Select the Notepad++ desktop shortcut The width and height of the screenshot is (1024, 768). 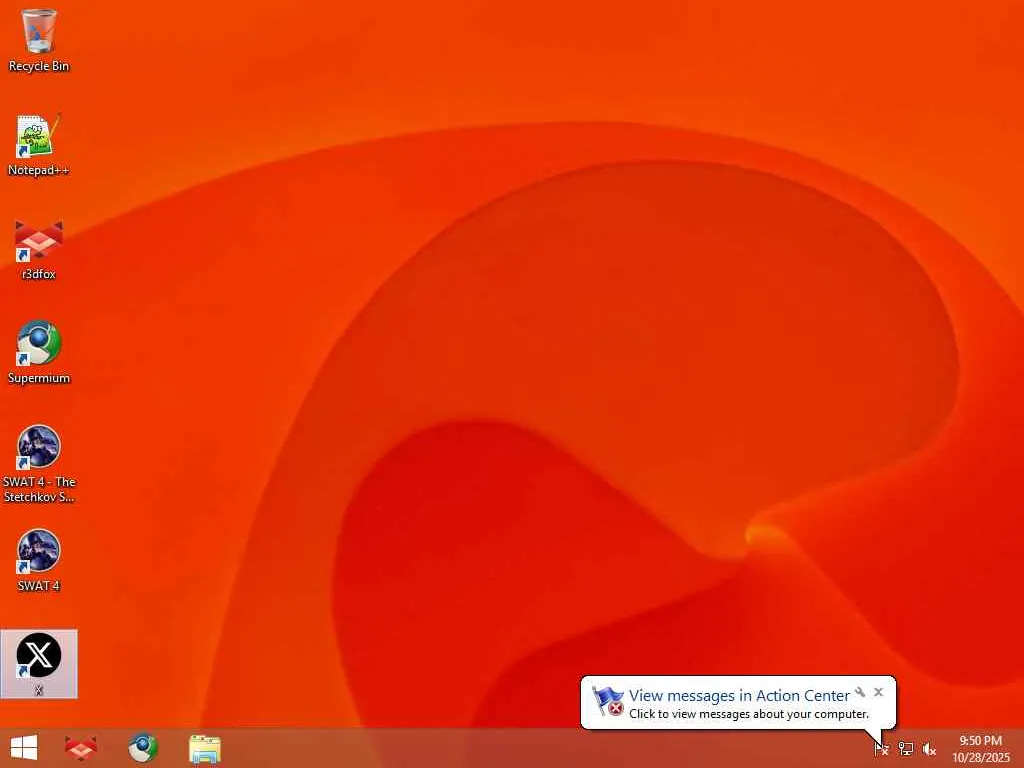pyautogui.click(x=39, y=145)
